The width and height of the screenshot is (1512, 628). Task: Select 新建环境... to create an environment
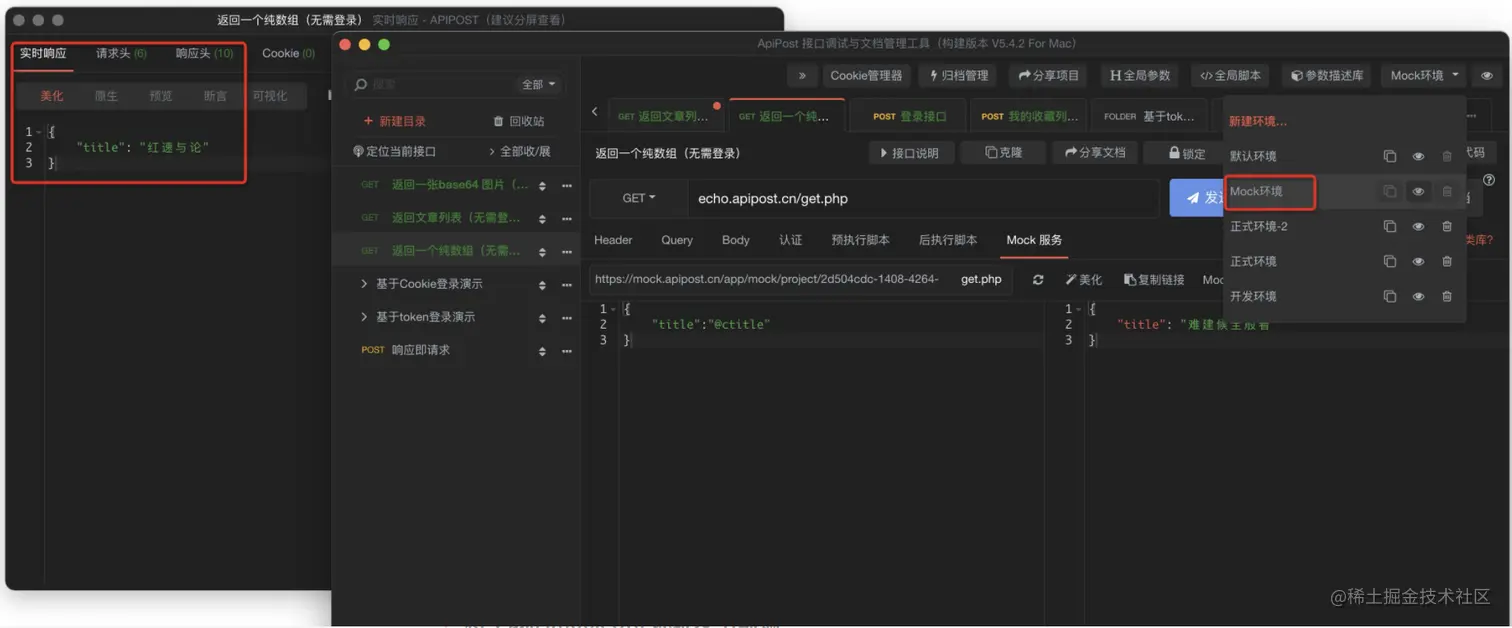coord(1258,121)
